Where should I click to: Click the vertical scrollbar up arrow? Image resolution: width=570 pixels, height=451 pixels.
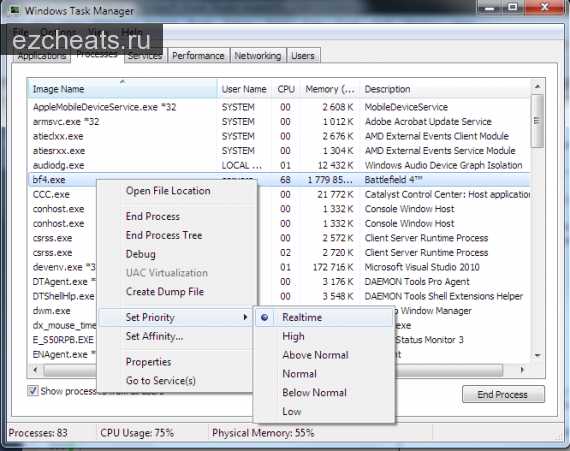(x=537, y=87)
